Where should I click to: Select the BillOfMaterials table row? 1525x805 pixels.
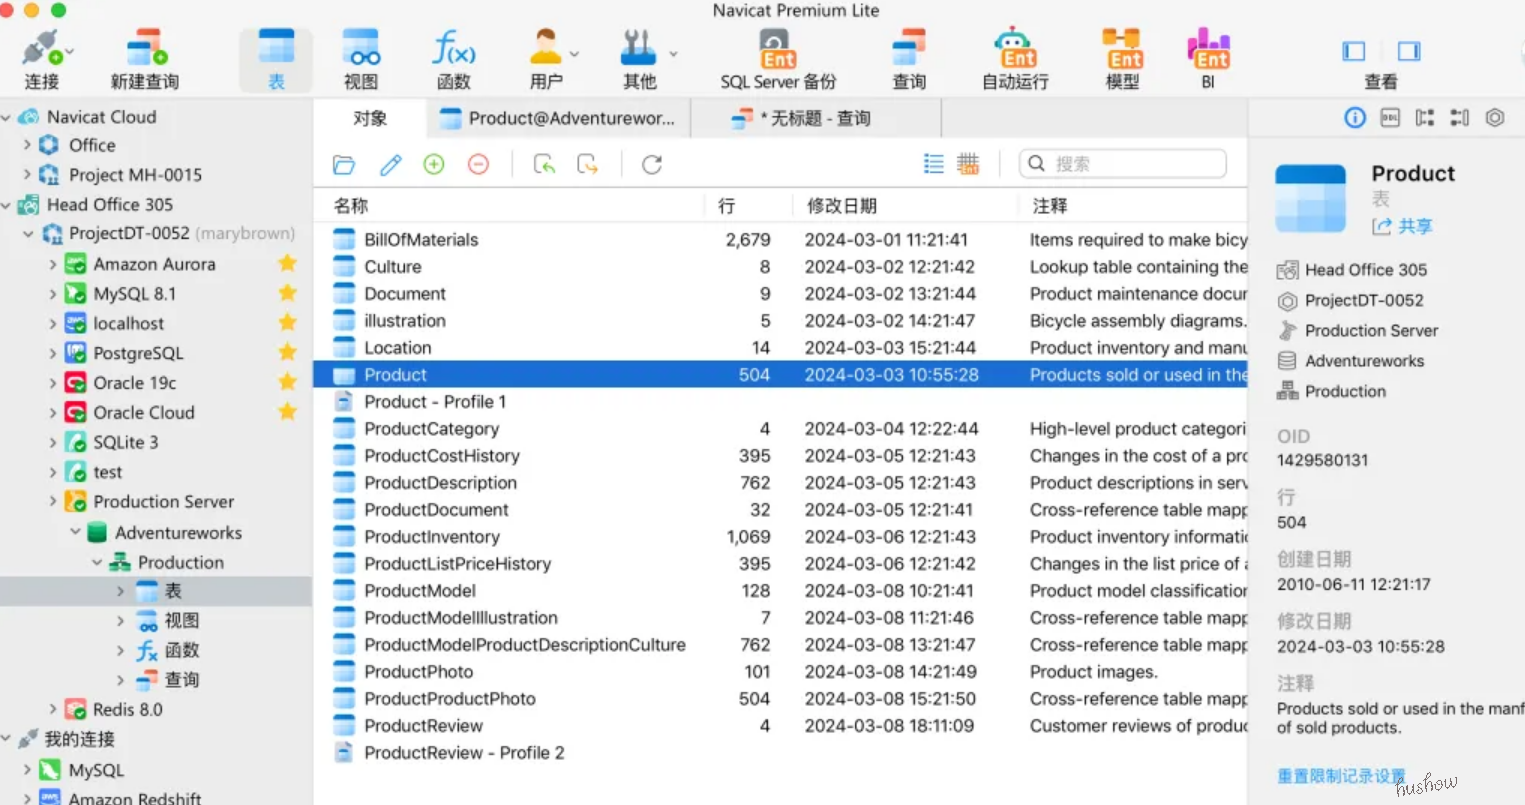780,240
